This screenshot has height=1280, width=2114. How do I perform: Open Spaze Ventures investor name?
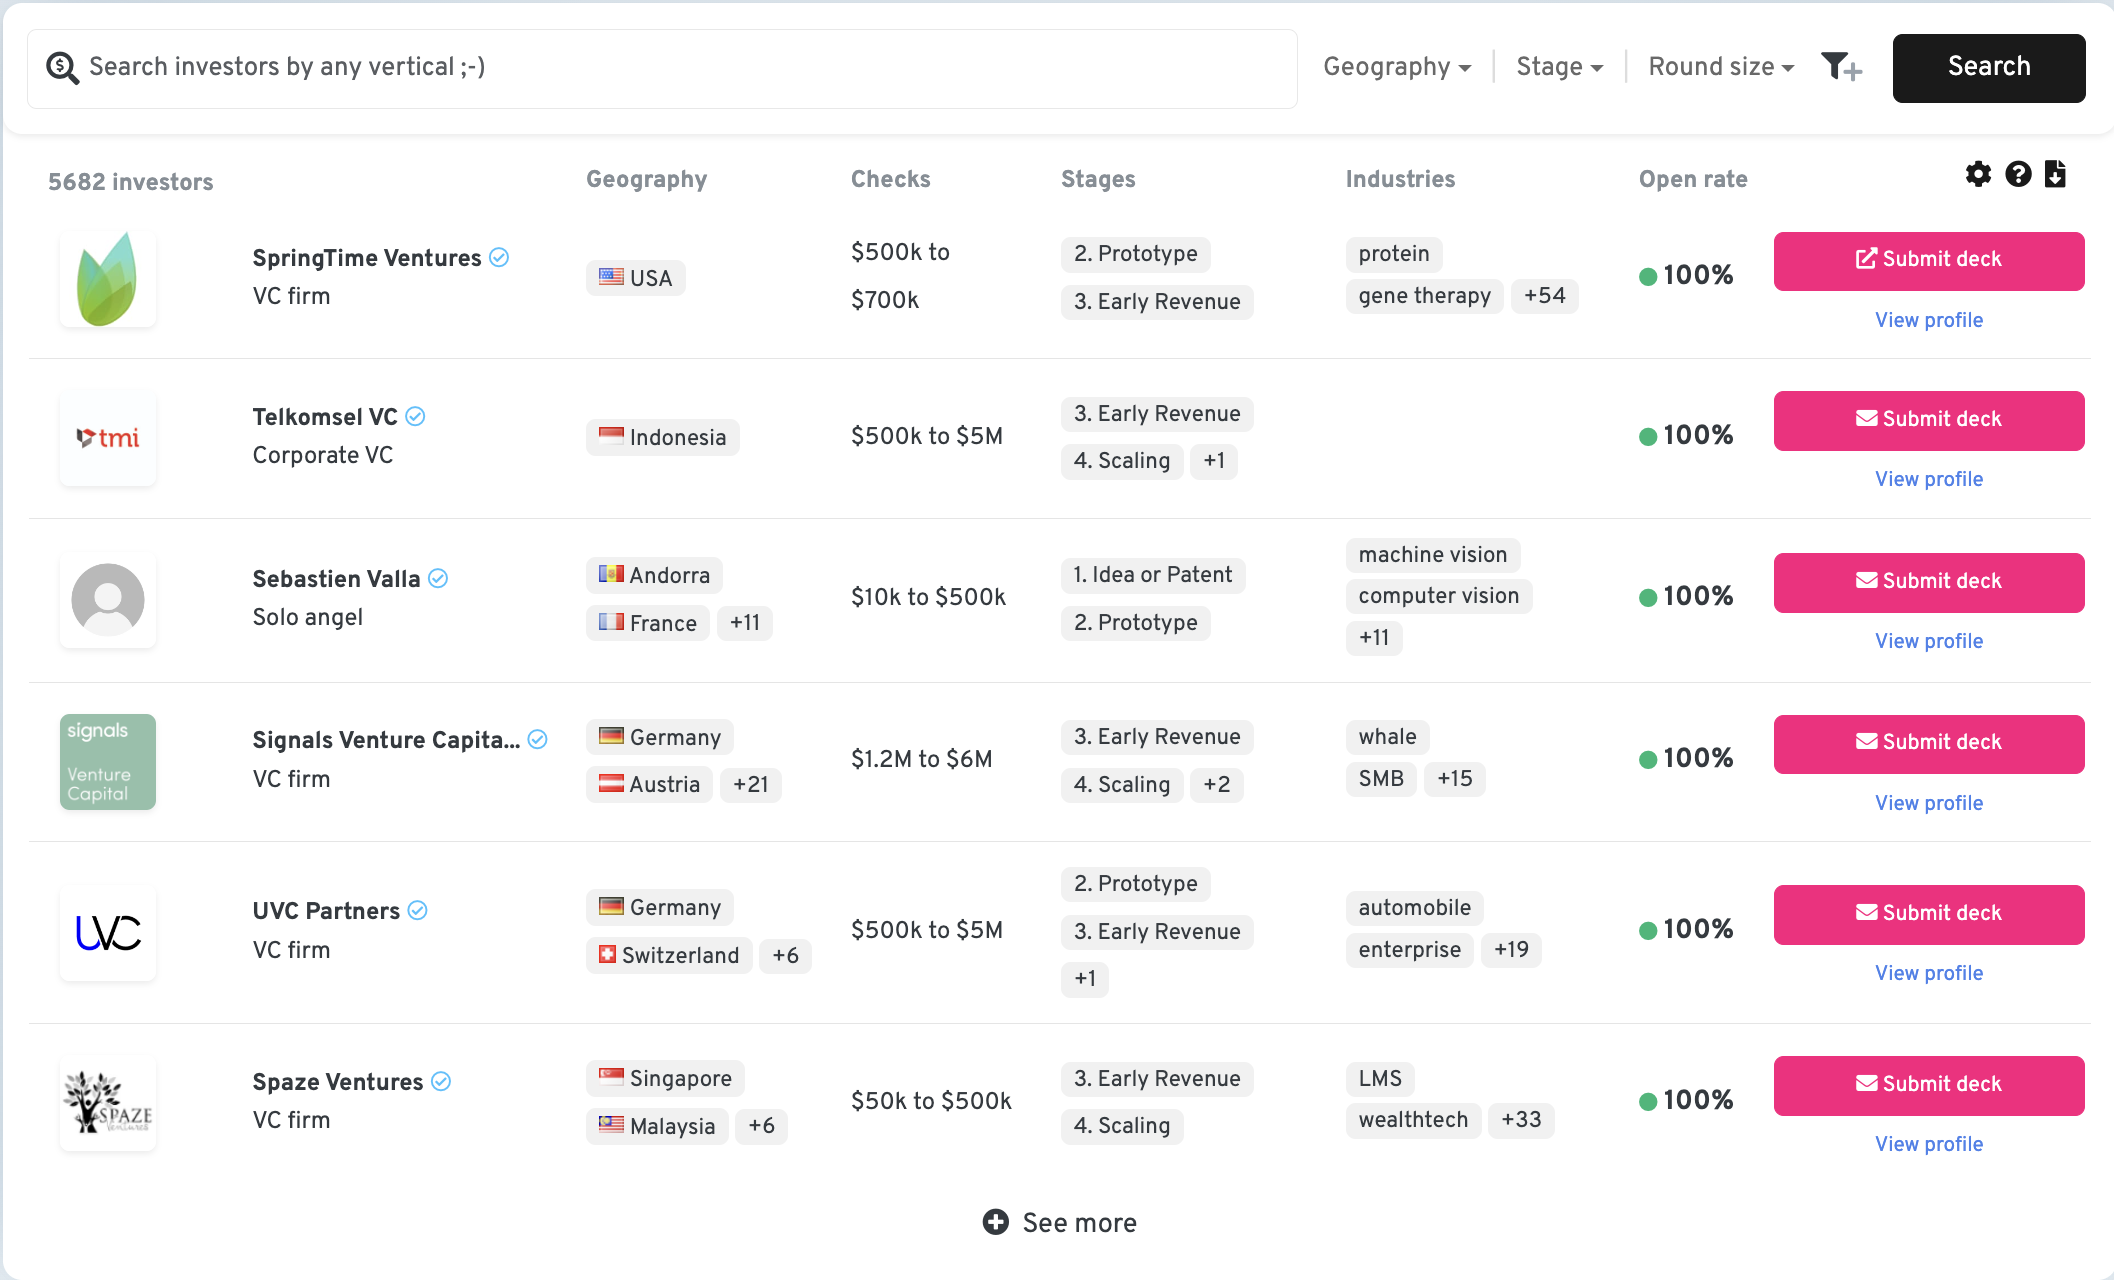tap(338, 1082)
